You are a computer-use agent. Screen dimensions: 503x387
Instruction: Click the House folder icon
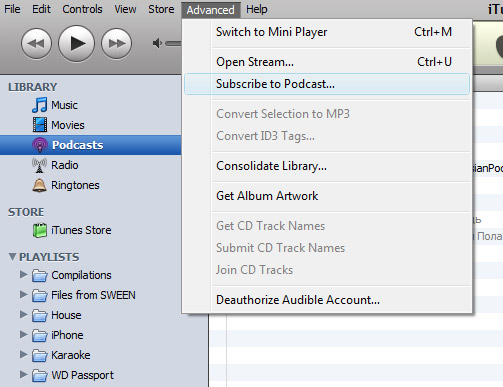(40, 316)
